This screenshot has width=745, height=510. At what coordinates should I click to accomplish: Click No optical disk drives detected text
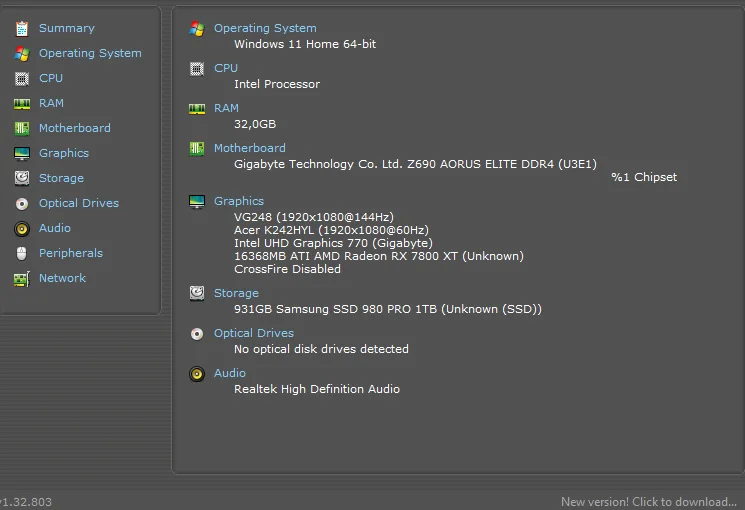tap(321, 349)
